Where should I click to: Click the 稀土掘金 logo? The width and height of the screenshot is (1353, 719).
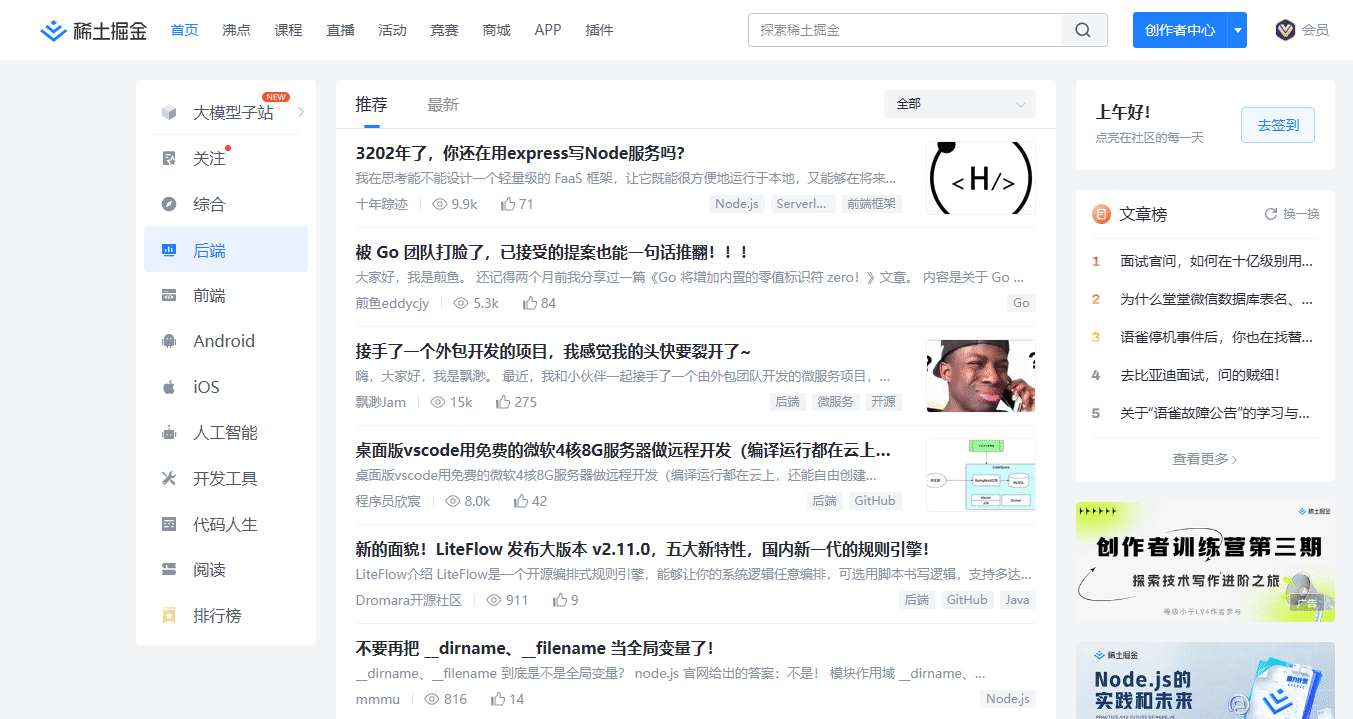(93, 30)
